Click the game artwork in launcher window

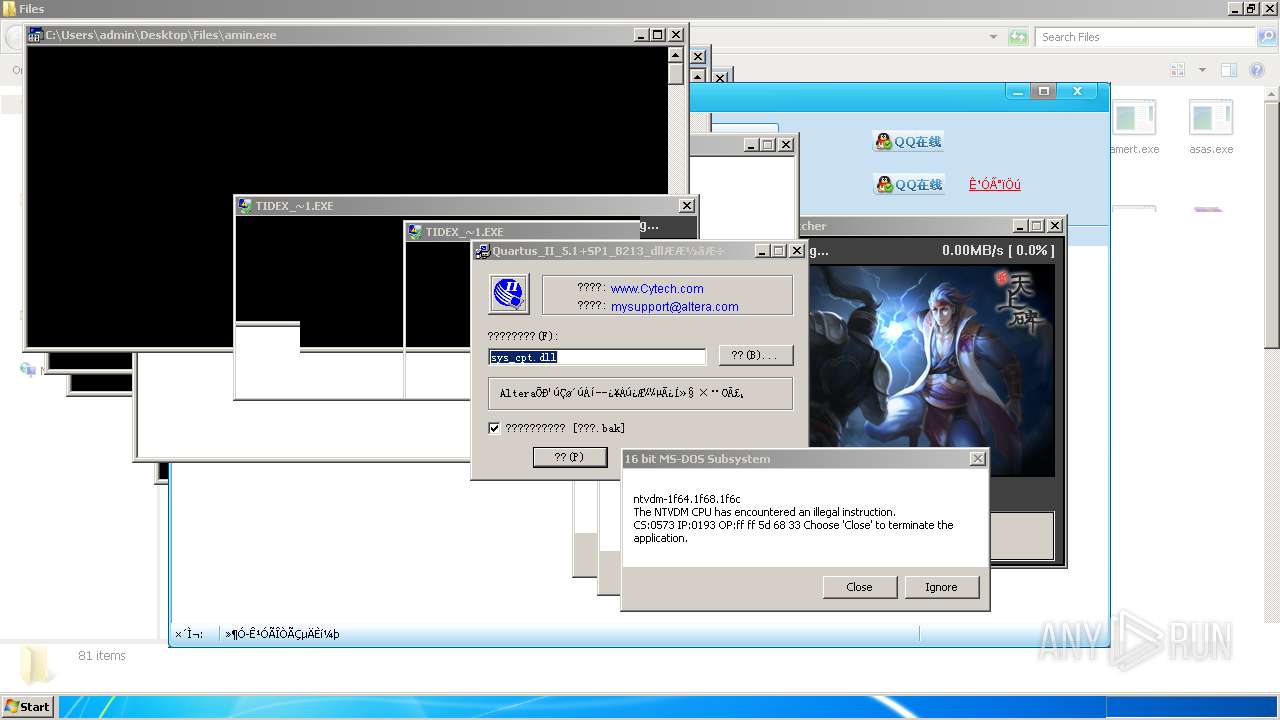click(930, 370)
